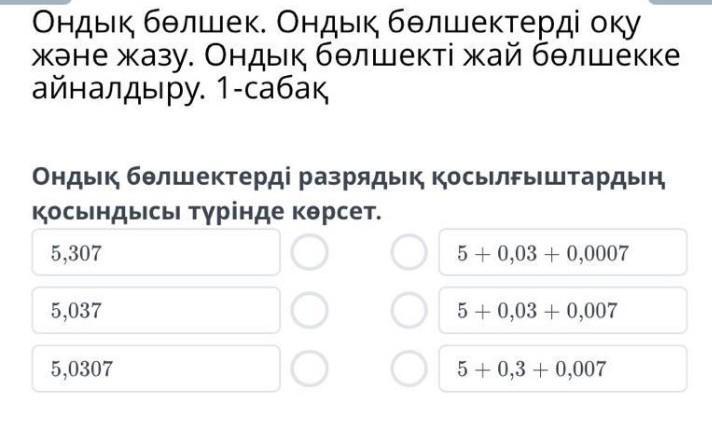The width and height of the screenshot is (712, 444).
Task: Choose the 5 + 0,3 + 0,007 card
Action: [563, 369]
